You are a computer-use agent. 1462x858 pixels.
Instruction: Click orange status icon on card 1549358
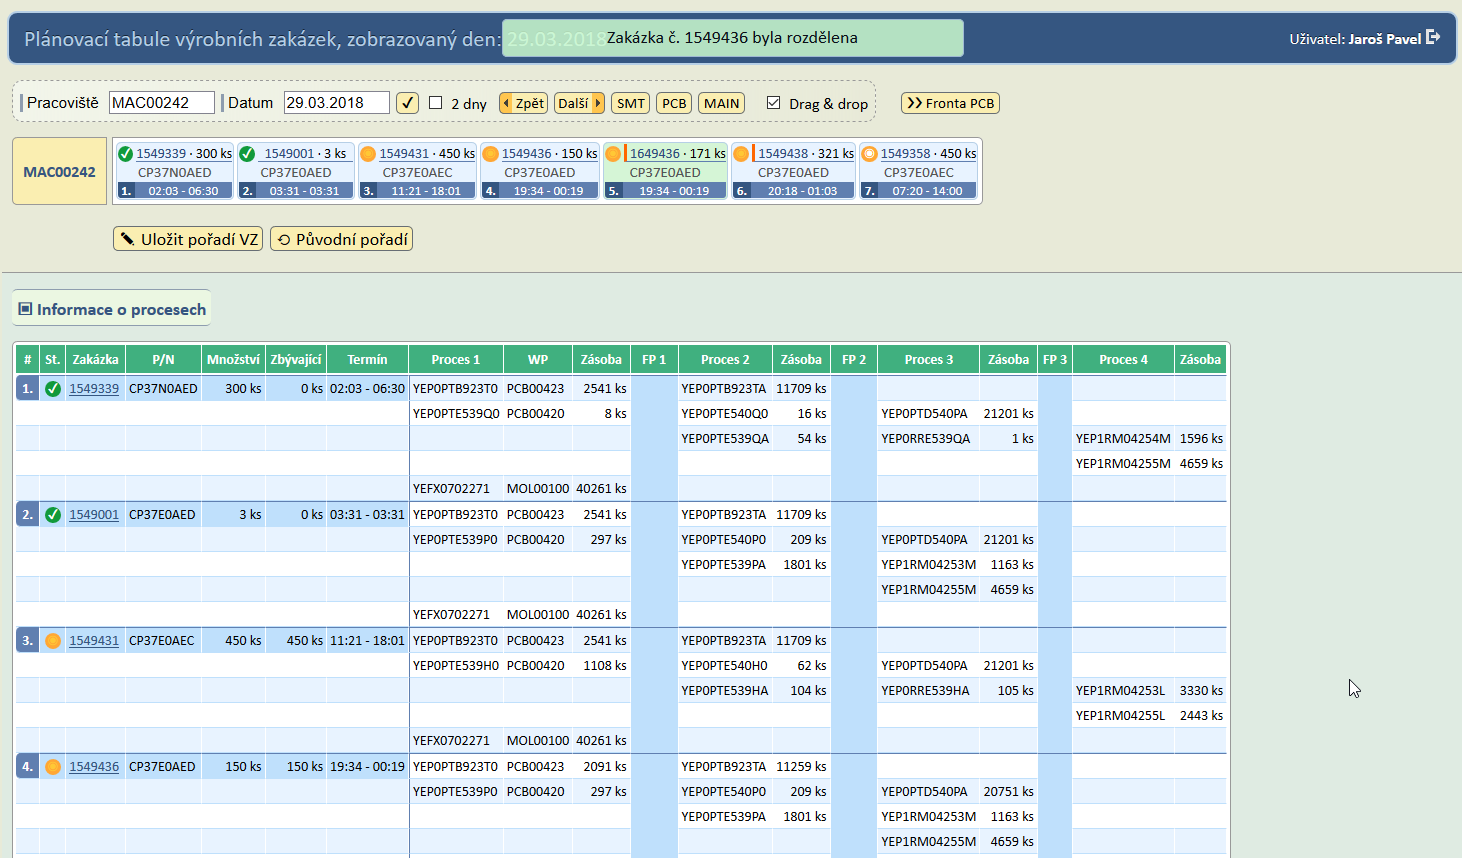[x=869, y=154]
